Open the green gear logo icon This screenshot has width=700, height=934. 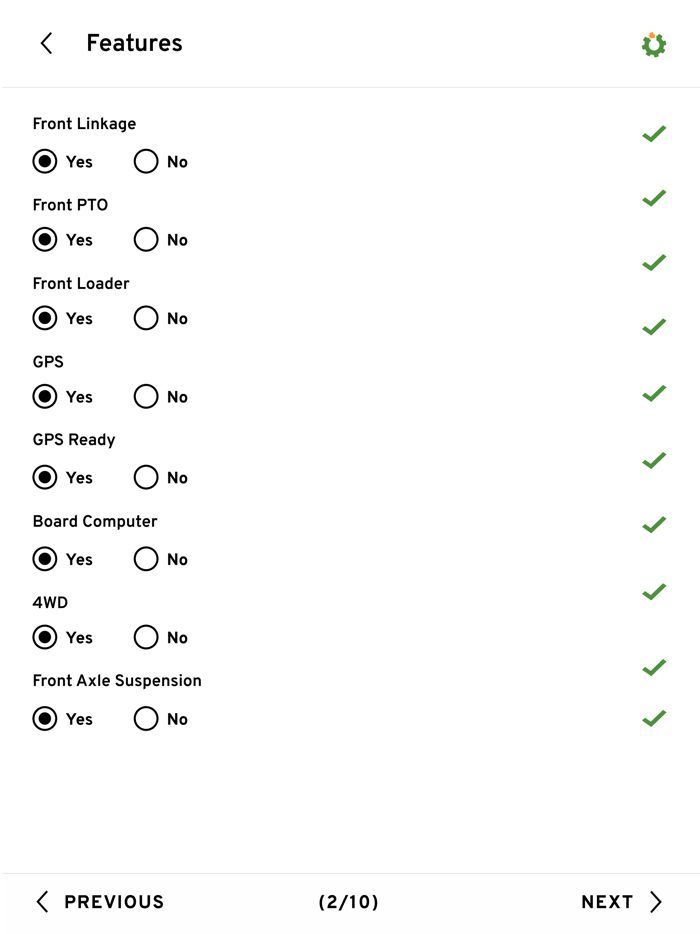pos(654,44)
